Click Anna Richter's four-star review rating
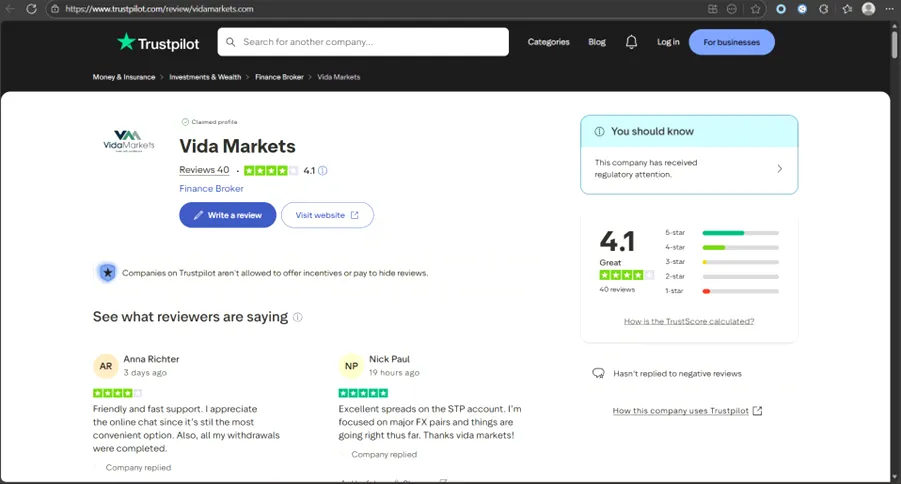This screenshot has width=901, height=484. (117, 393)
